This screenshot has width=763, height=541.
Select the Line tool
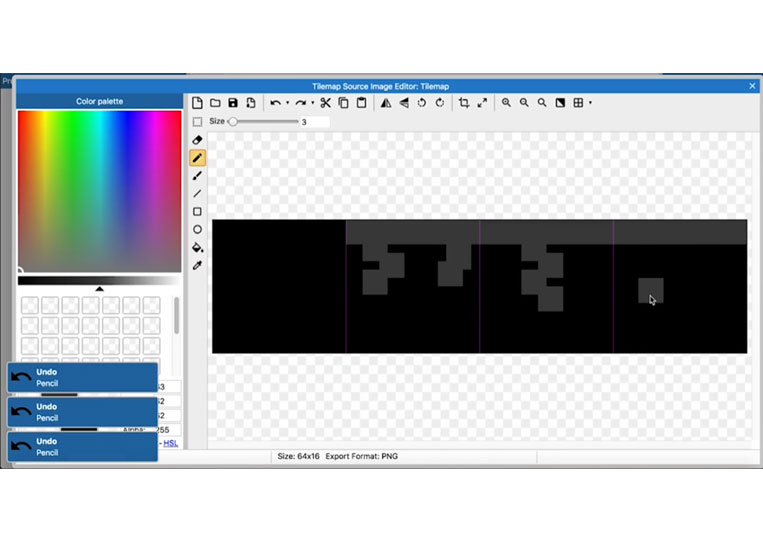point(197,194)
